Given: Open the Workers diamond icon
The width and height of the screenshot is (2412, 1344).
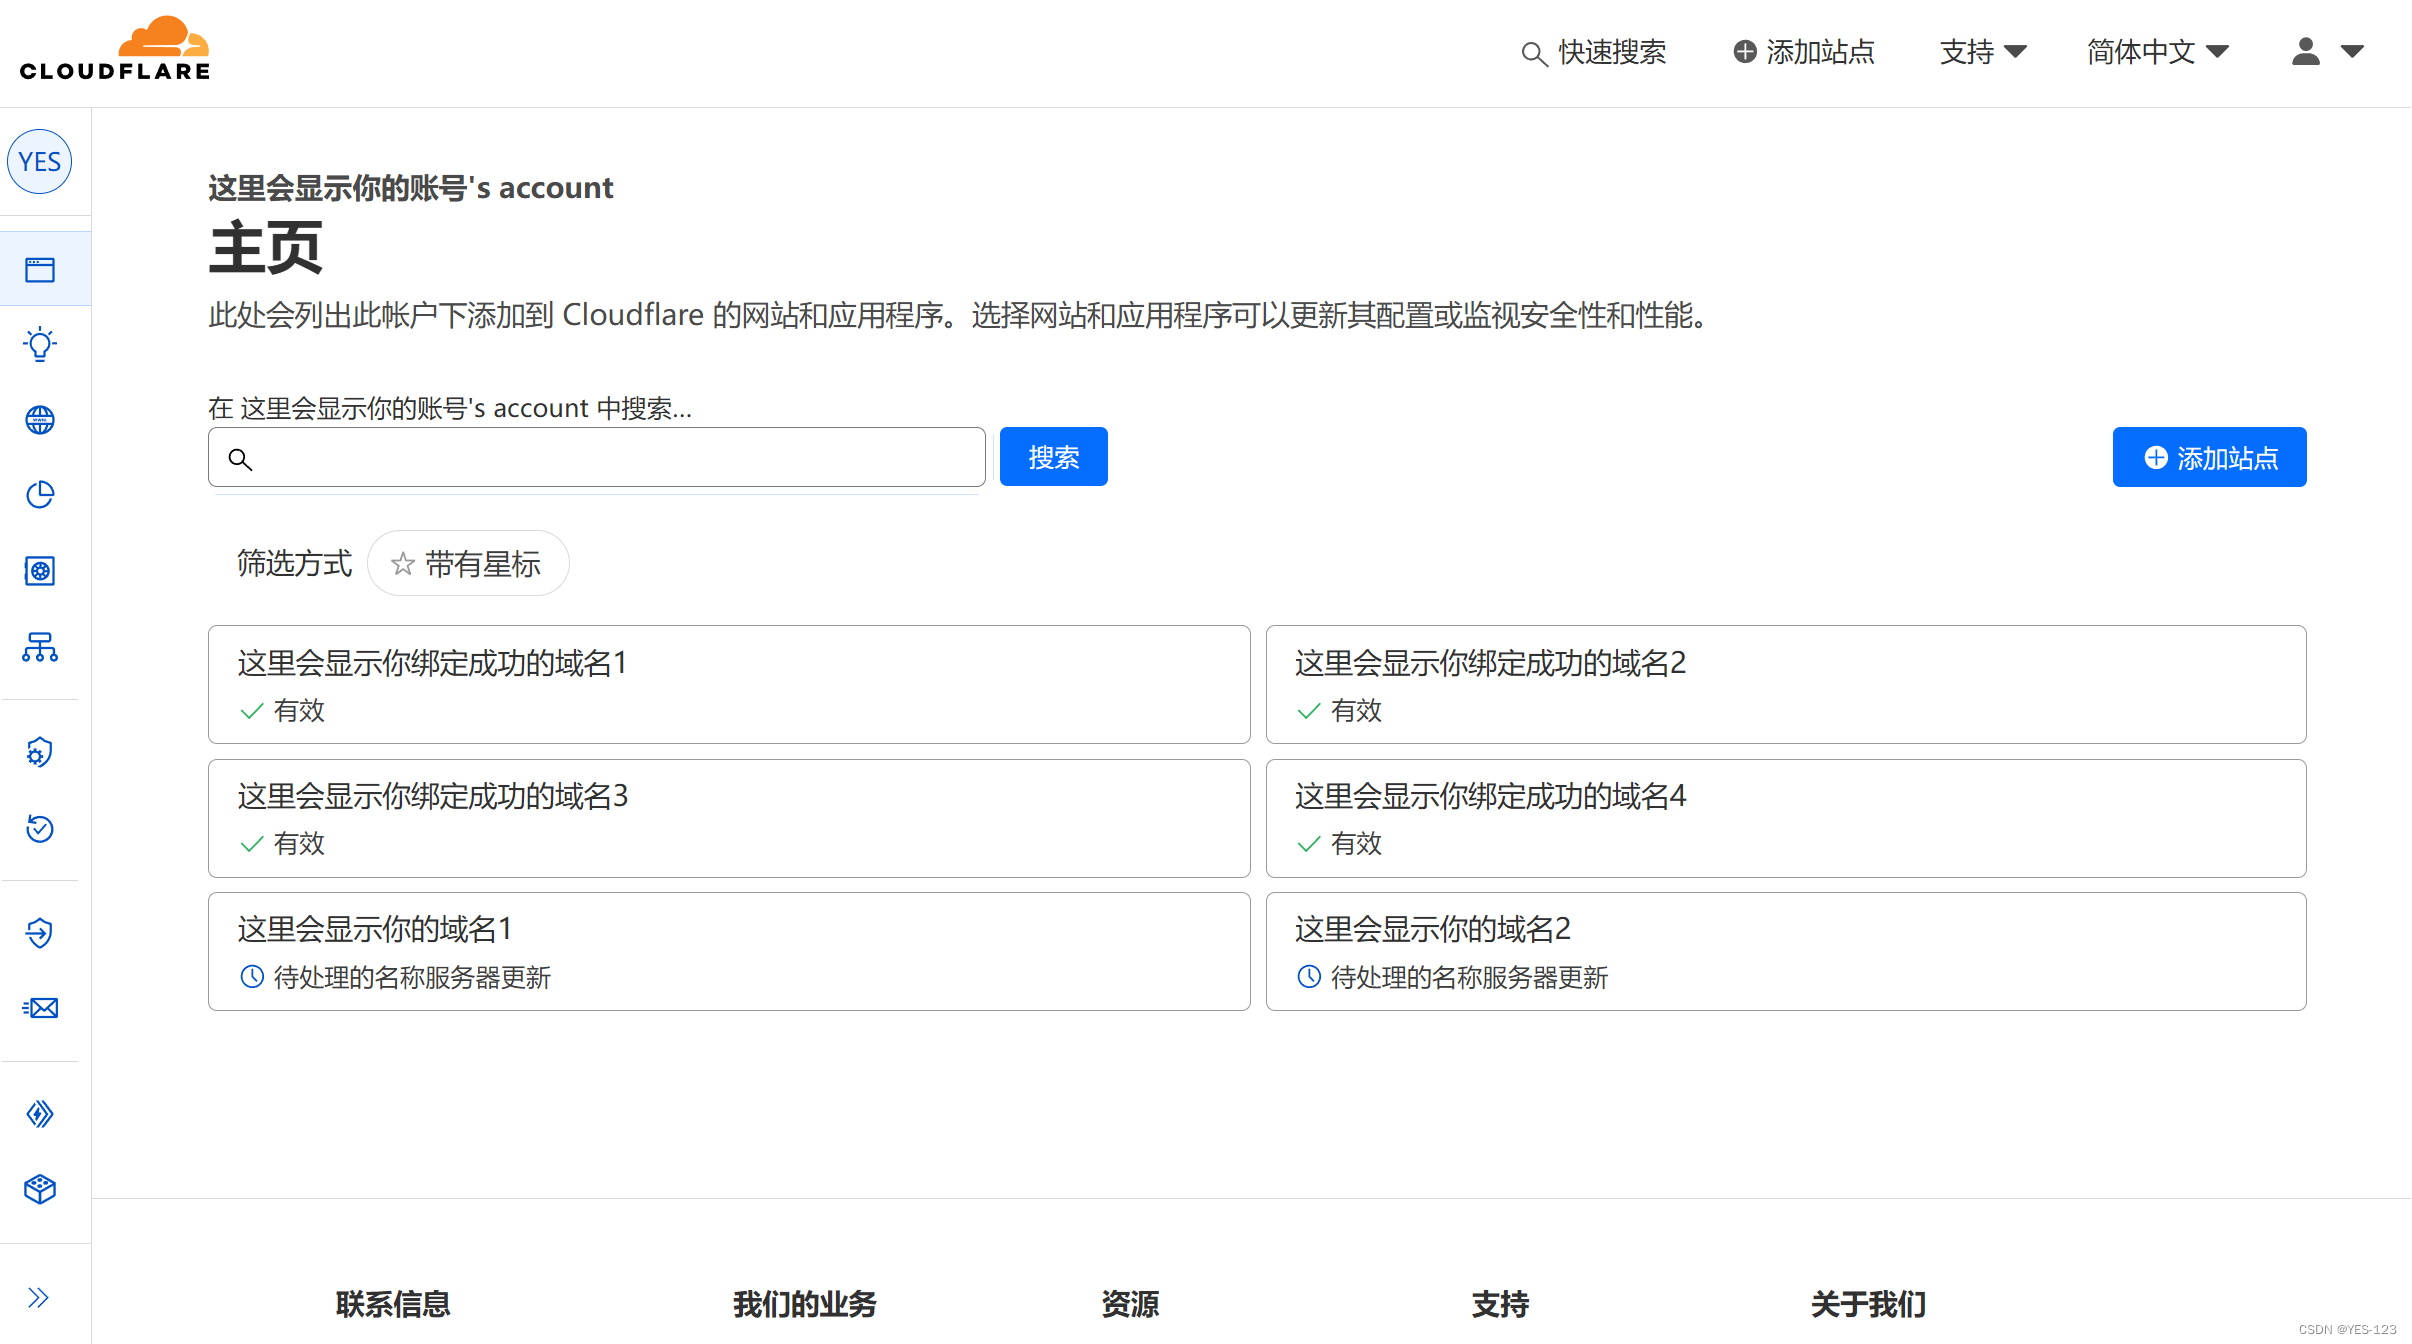Looking at the screenshot, I should 40,1114.
